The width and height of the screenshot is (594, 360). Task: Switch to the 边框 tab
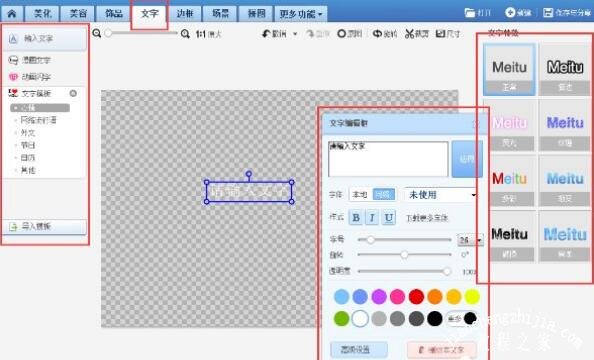pyautogui.click(x=185, y=14)
